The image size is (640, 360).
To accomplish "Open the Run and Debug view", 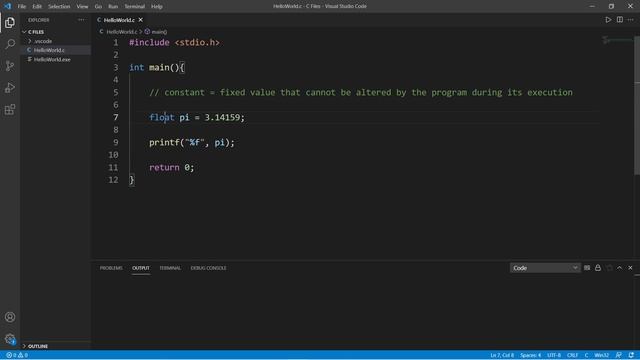I will click(x=10, y=87).
